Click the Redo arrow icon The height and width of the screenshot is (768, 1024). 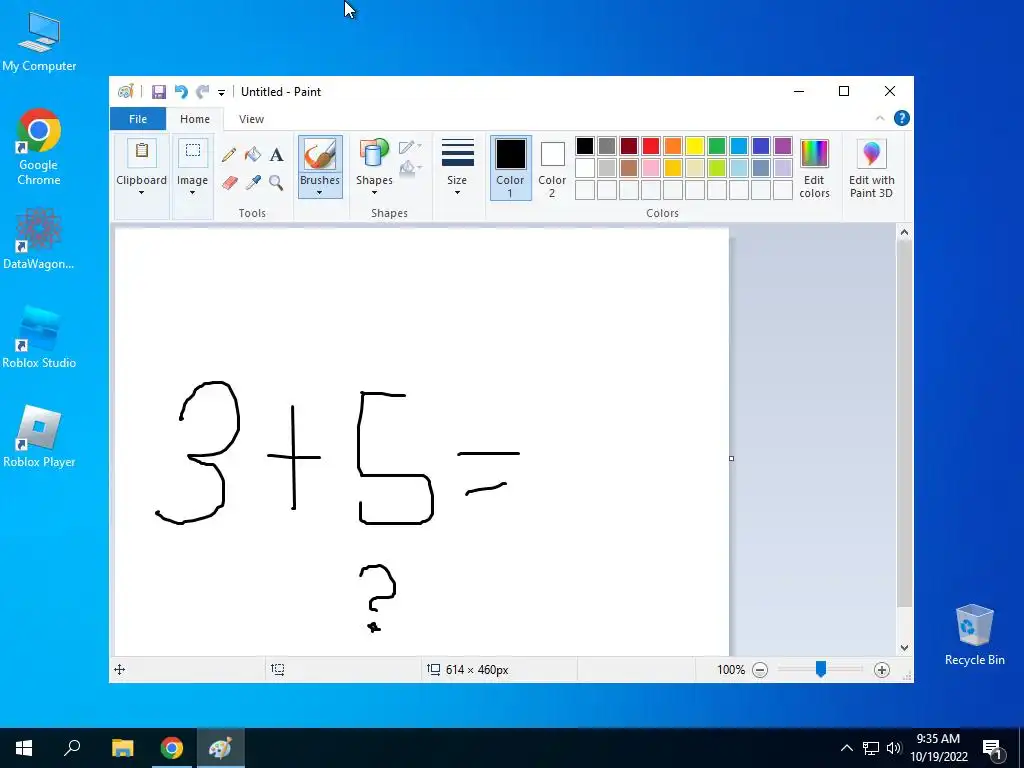(203, 92)
